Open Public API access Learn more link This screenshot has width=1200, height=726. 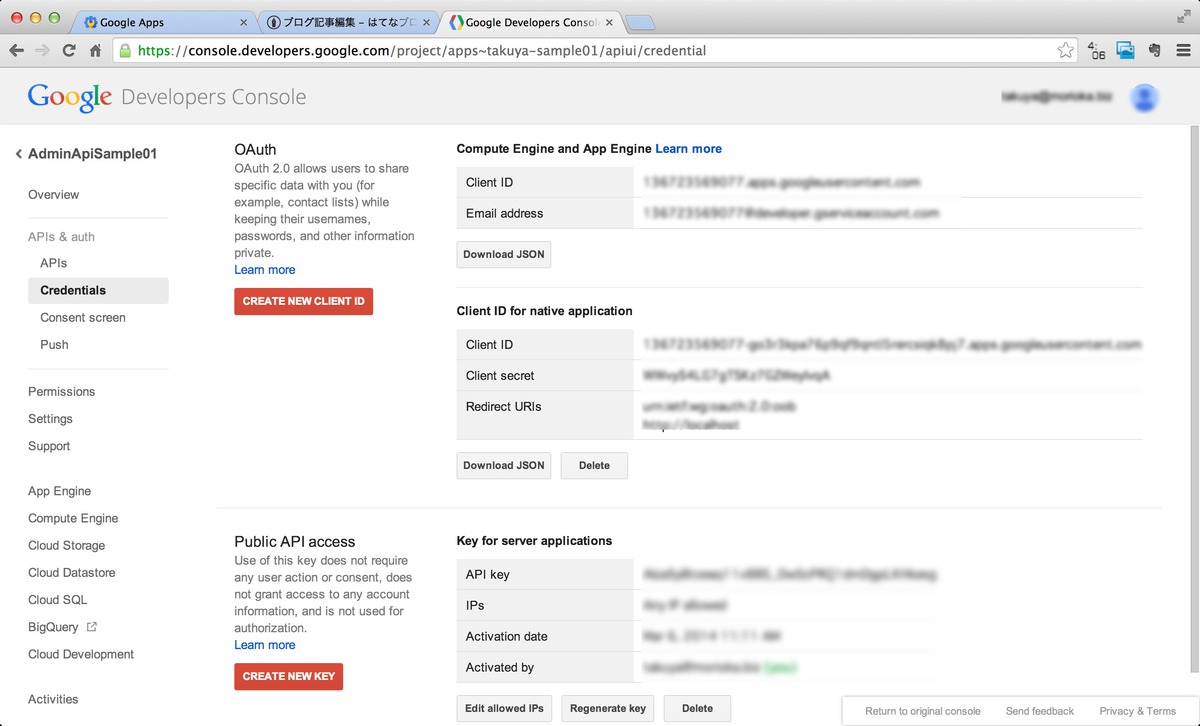pyautogui.click(x=265, y=645)
